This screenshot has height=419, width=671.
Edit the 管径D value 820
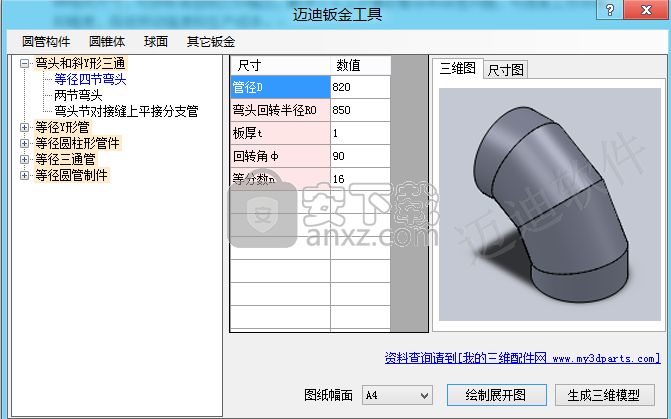tap(360, 87)
